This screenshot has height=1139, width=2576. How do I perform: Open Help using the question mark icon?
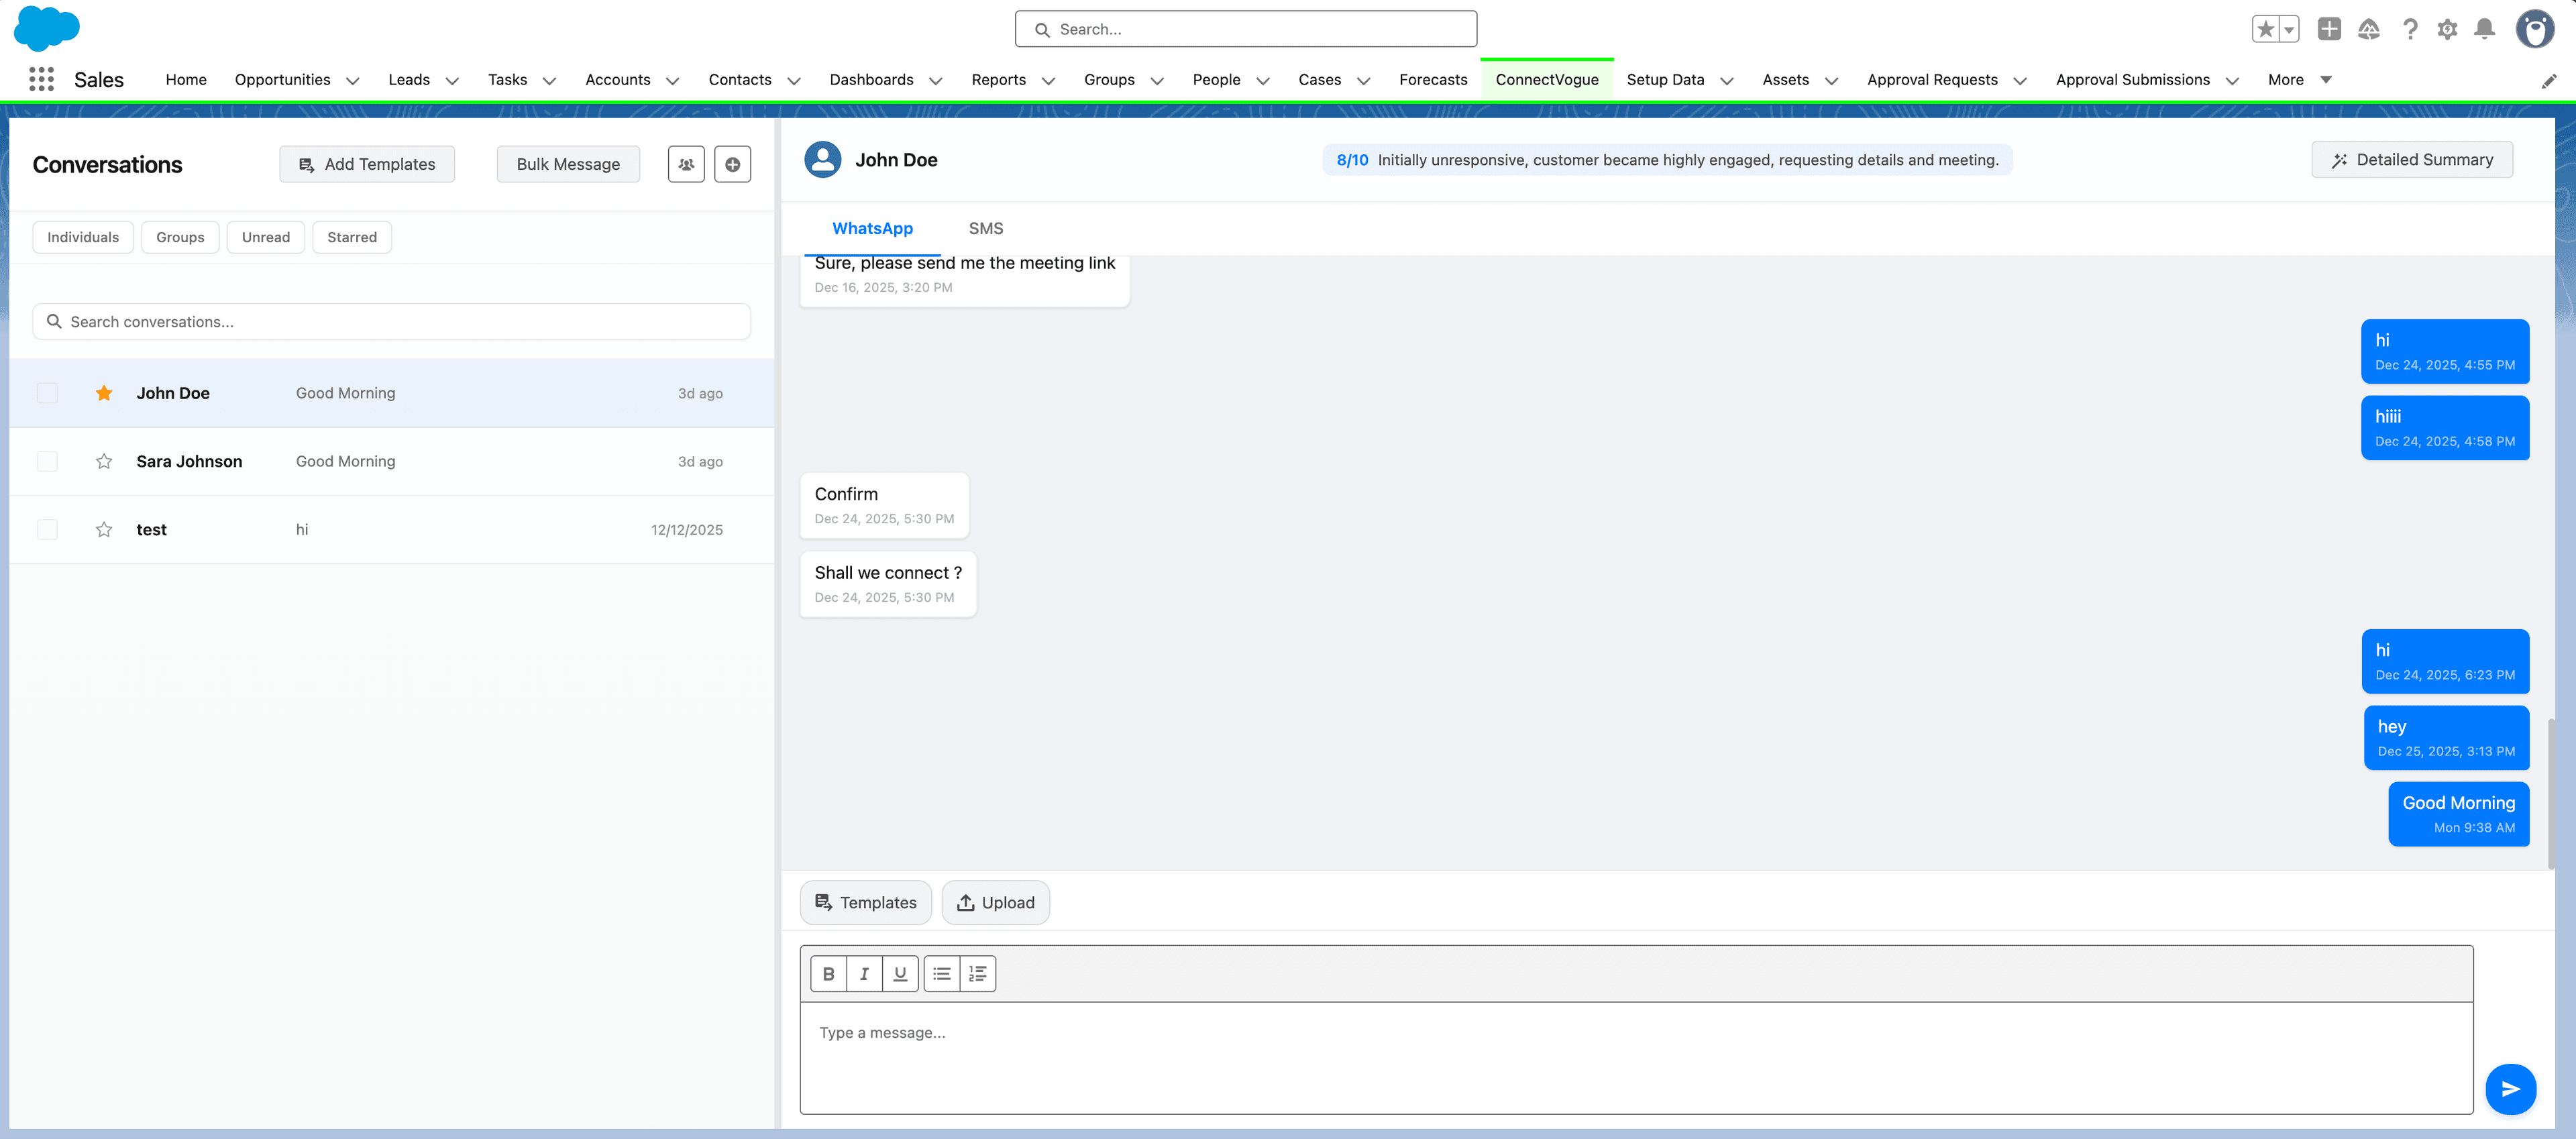[x=2409, y=29]
